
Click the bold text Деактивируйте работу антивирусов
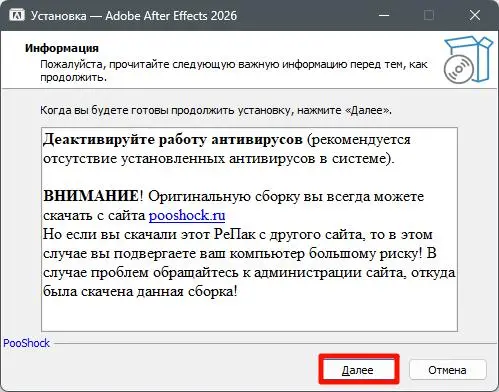[x=173, y=139]
